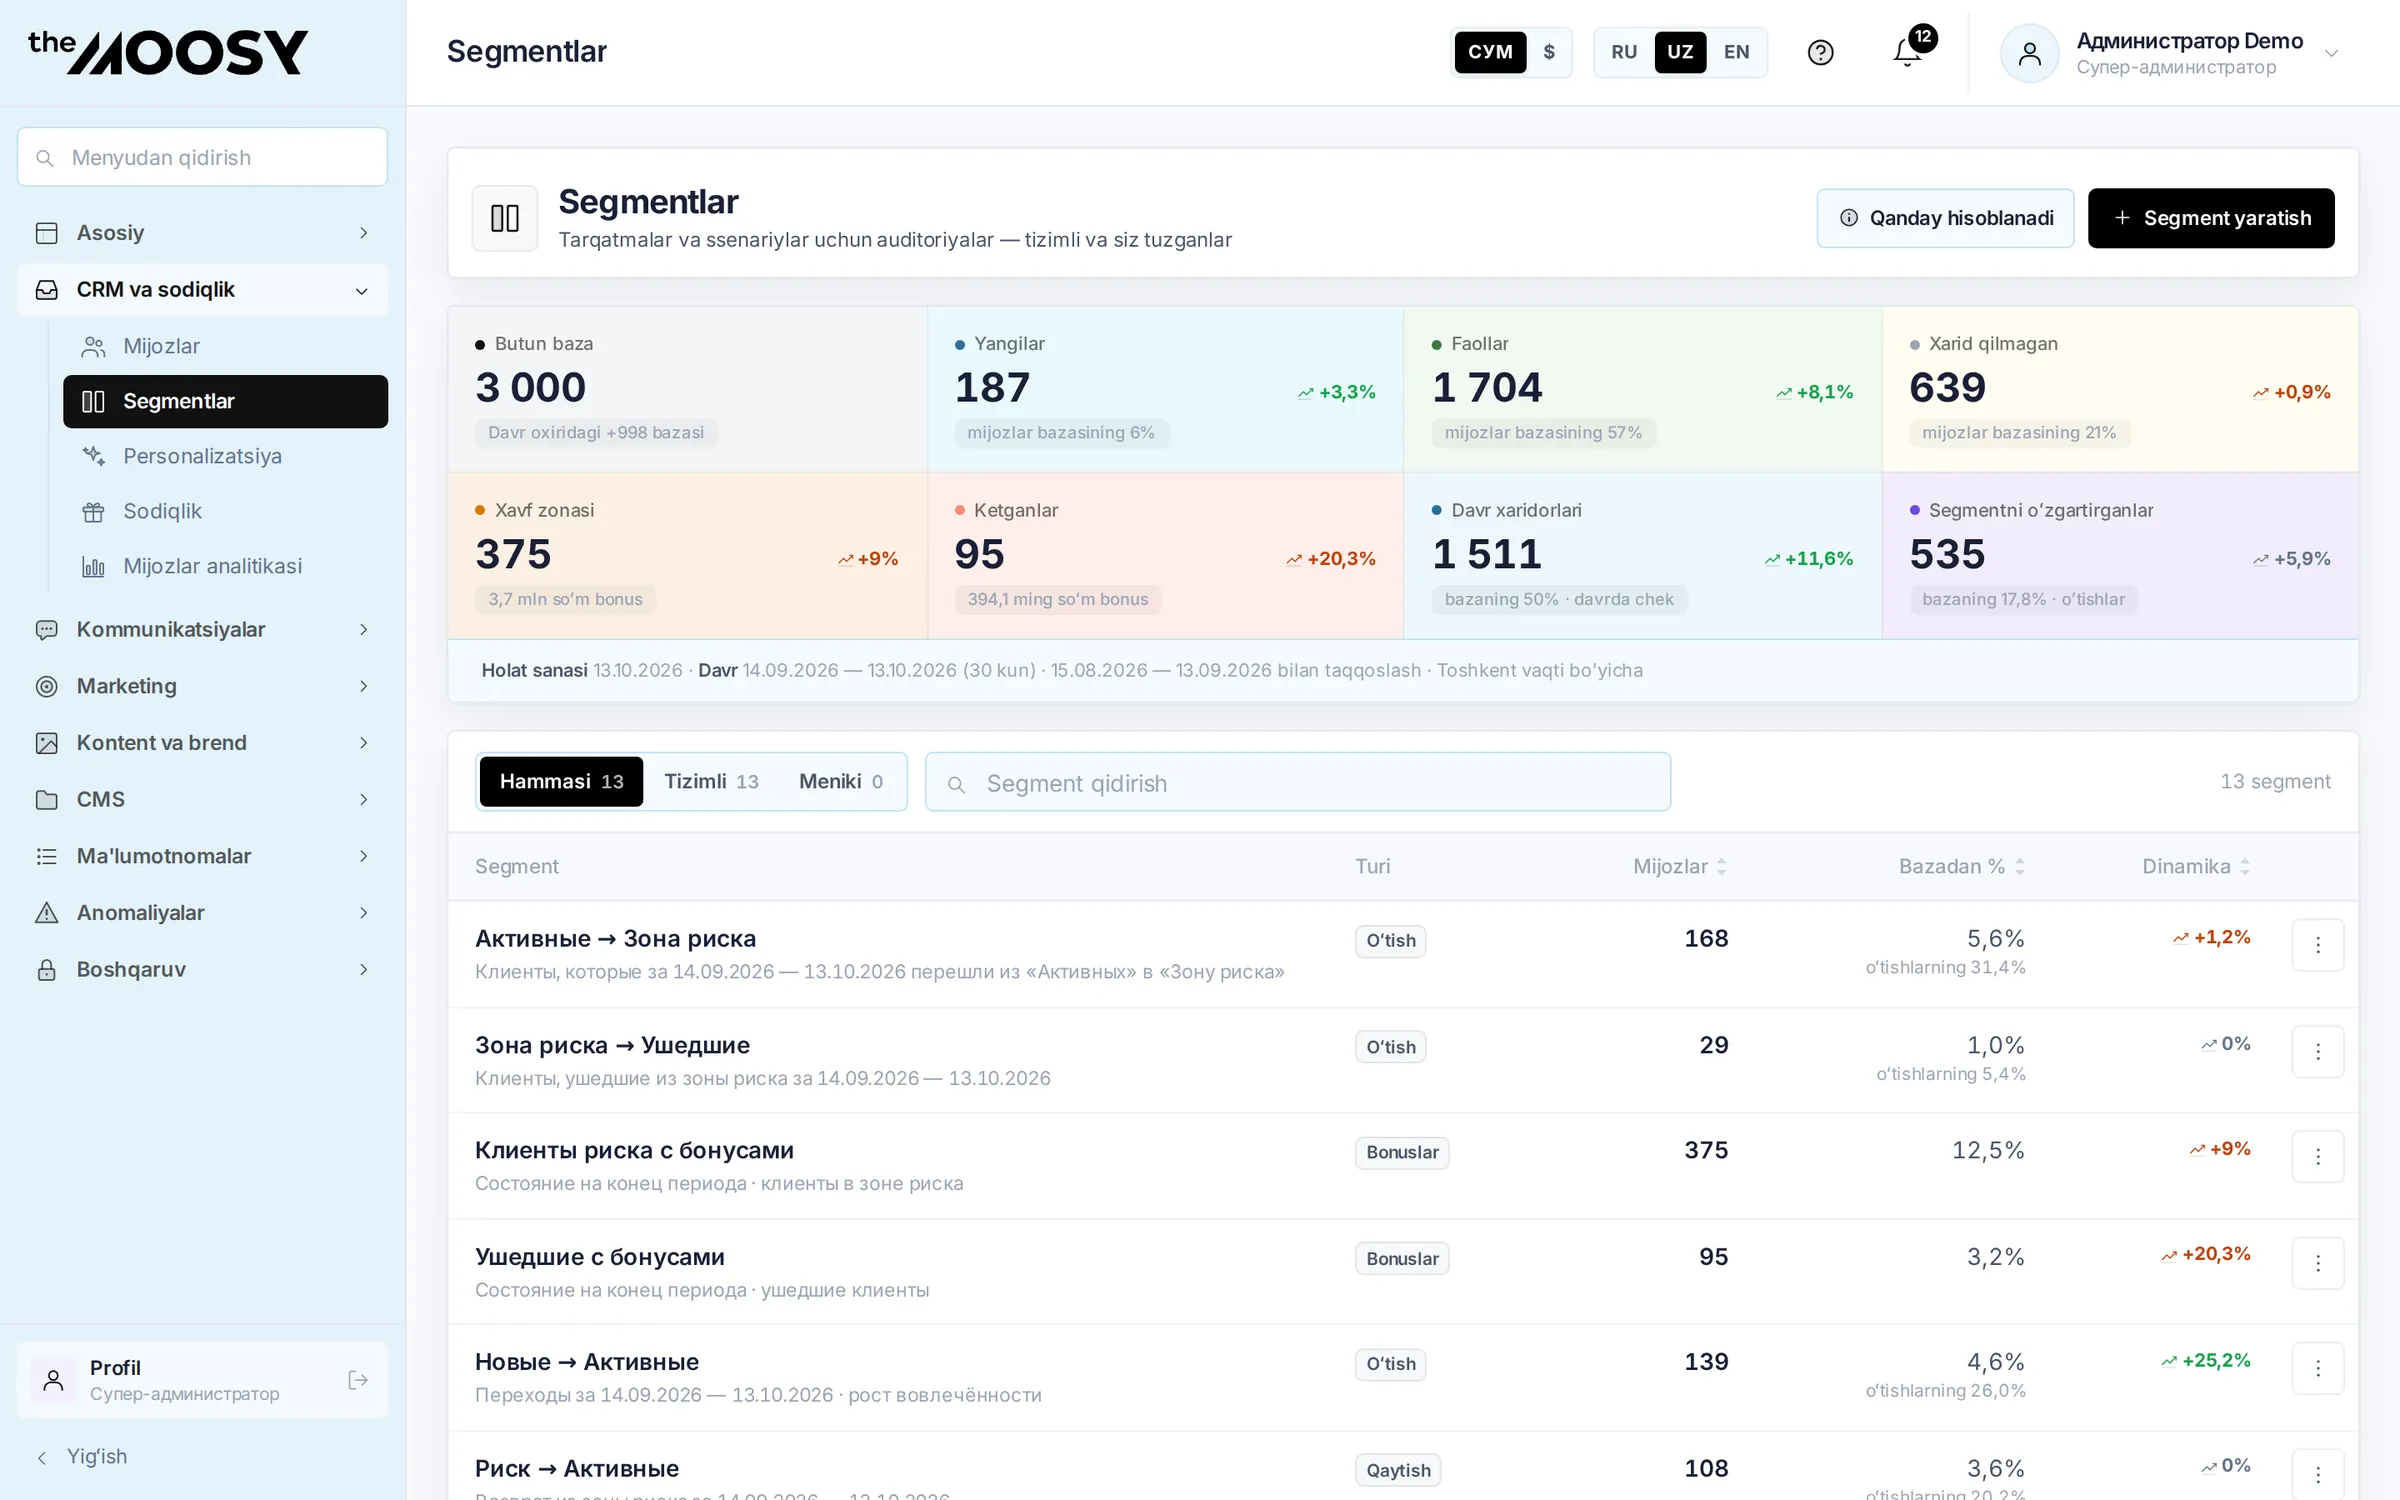Screen dimensions: 2400x1500
Task: Click the administrator avatar icon in header
Action: 2029,53
